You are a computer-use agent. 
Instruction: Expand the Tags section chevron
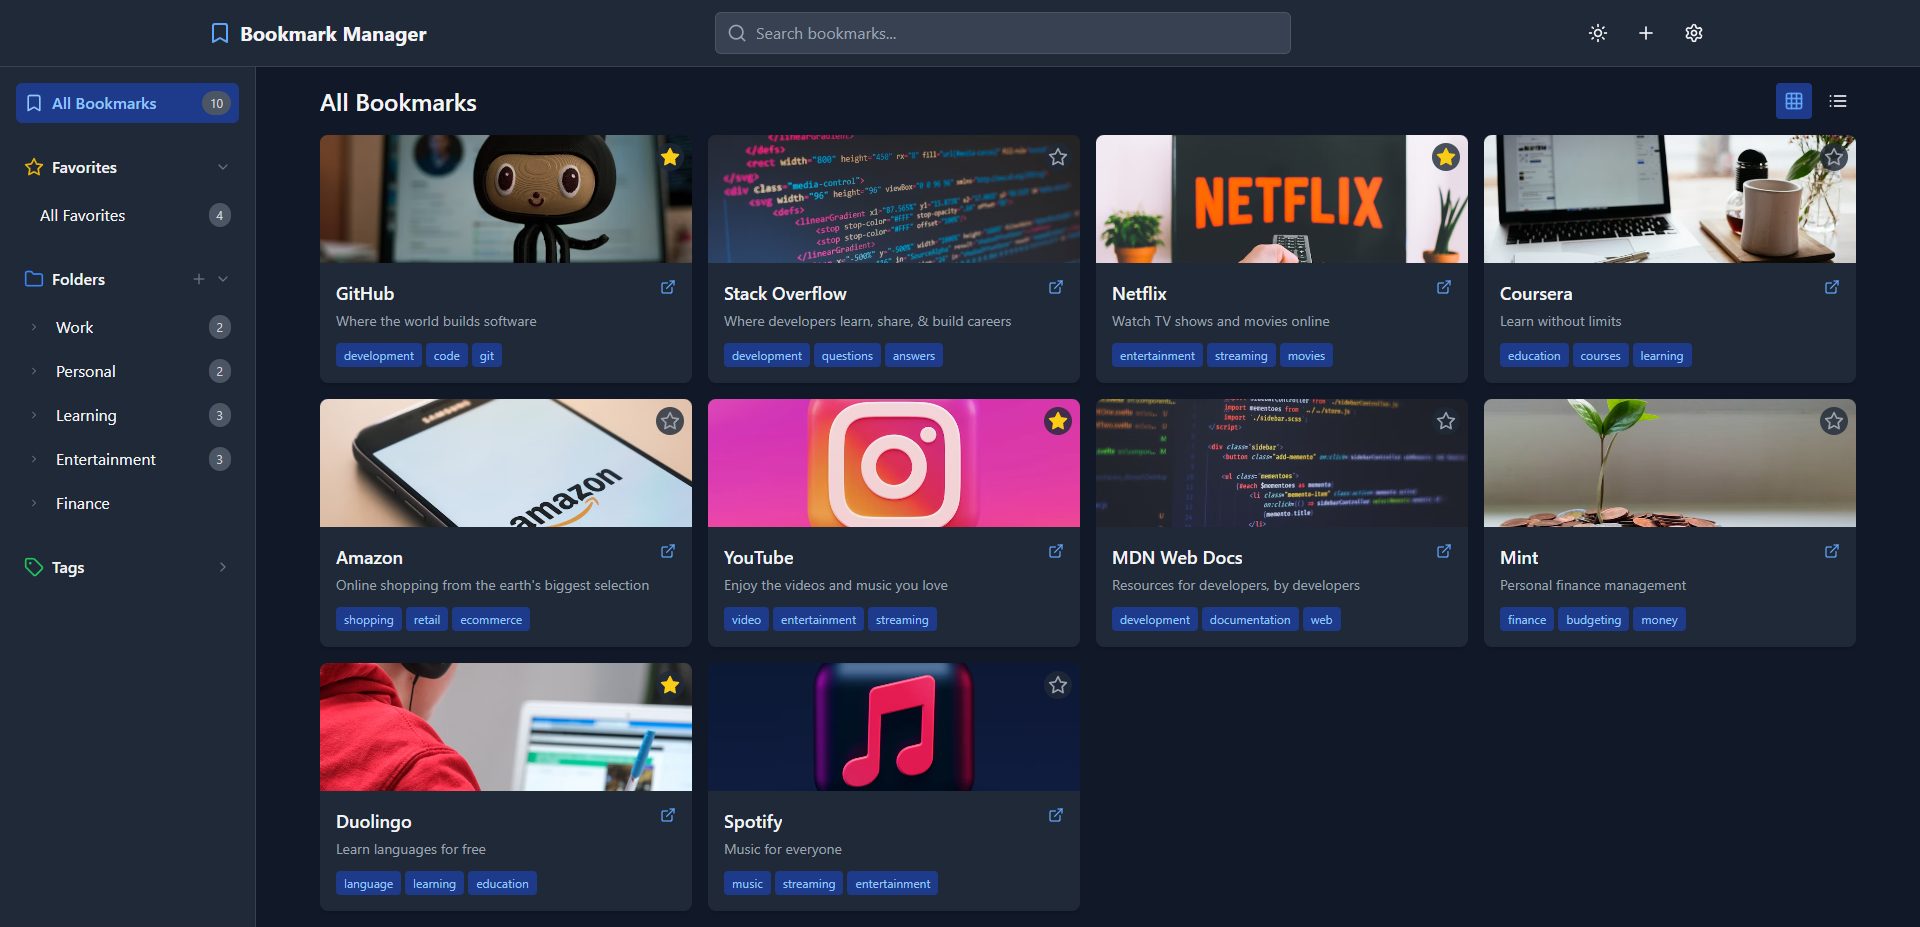[223, 567]
